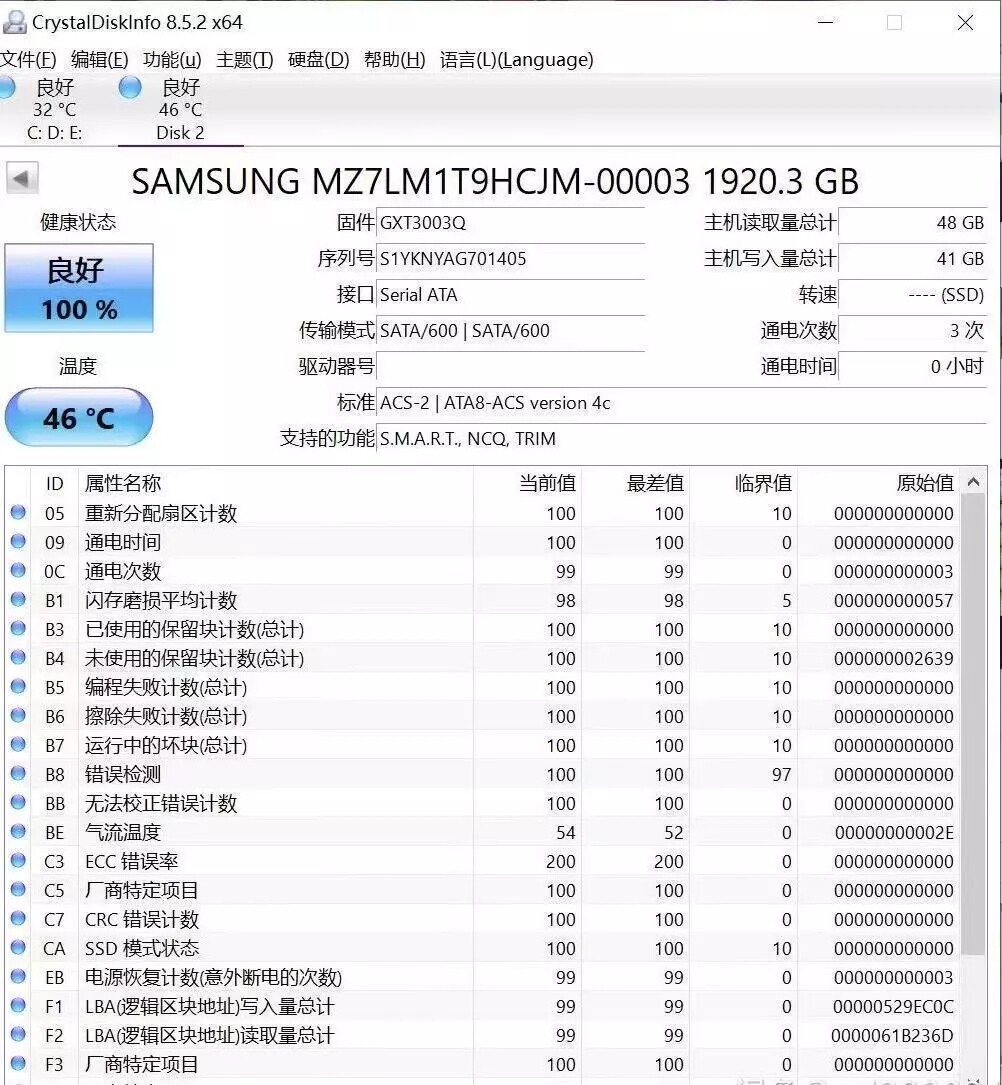Close the CrystalDiskInfo window
This screenshot has width=1002, height=1085.
[x=965, y=23]
